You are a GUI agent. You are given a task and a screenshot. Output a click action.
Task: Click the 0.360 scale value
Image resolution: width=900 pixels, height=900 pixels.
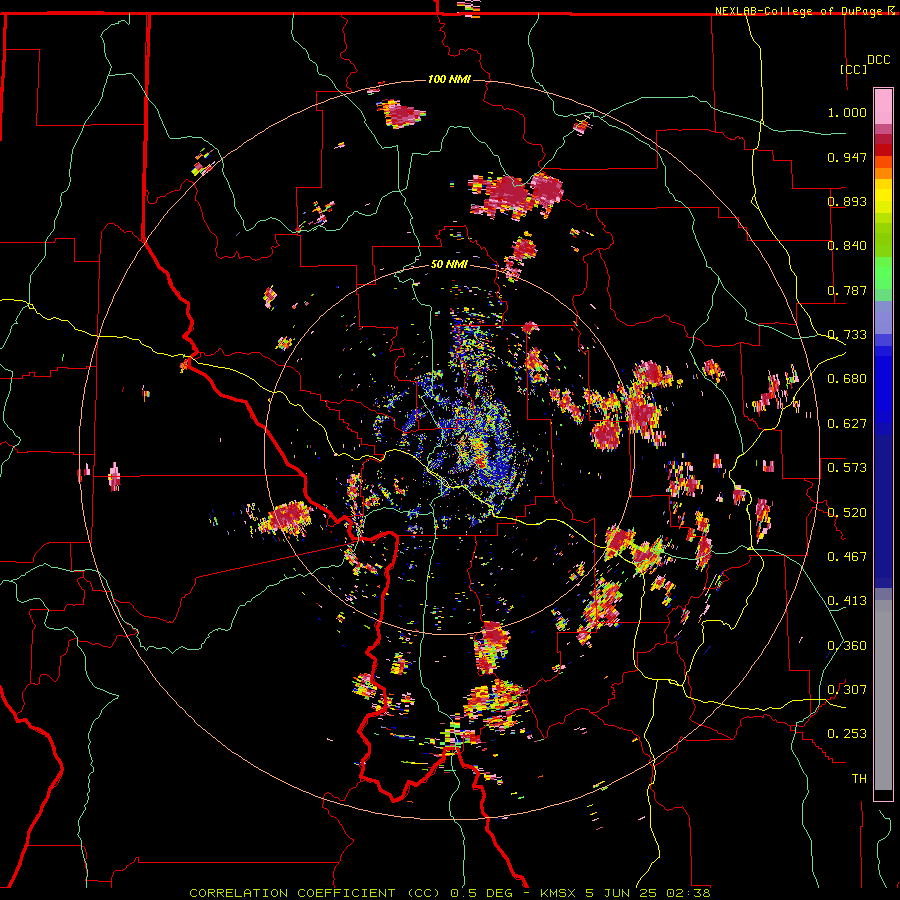847,646
